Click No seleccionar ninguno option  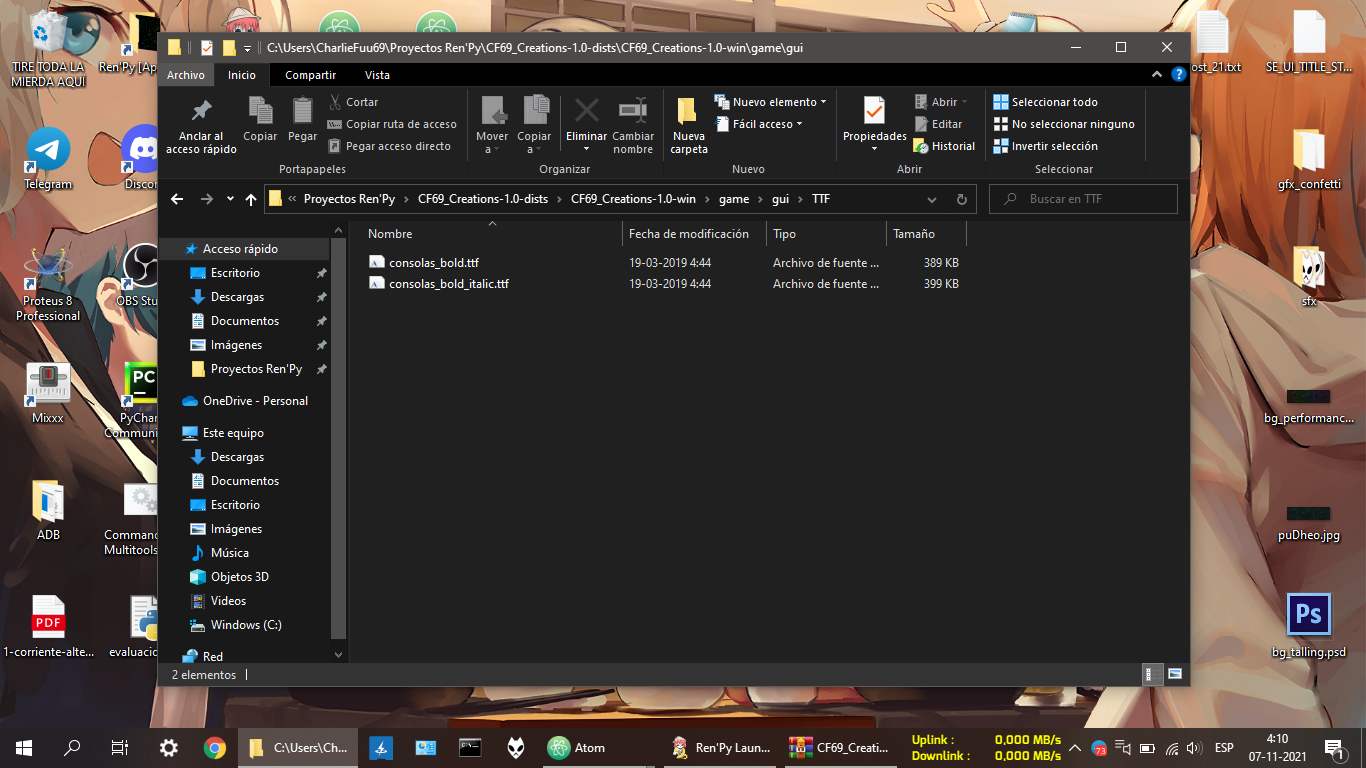[x=1064, y=124]
